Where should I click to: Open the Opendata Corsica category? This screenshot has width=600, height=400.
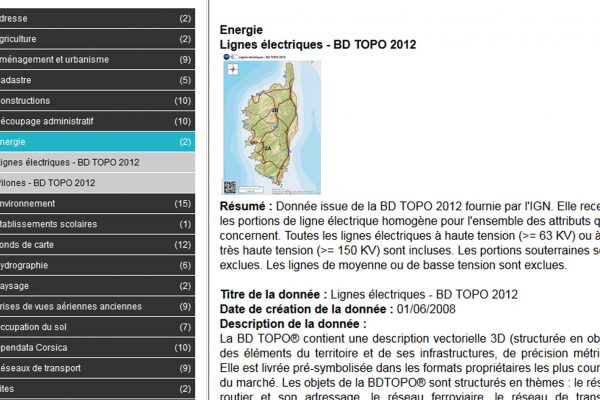[x=97, y=348]
